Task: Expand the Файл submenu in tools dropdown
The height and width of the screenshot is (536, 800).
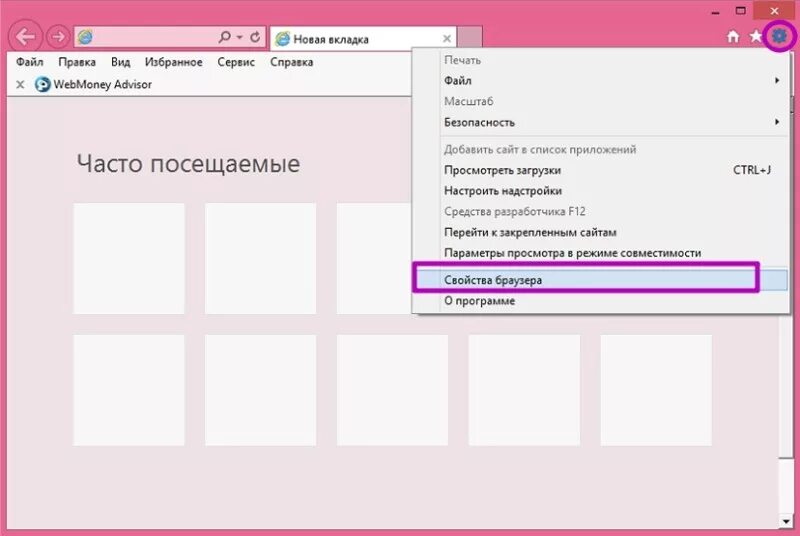Action: point(601,81)
